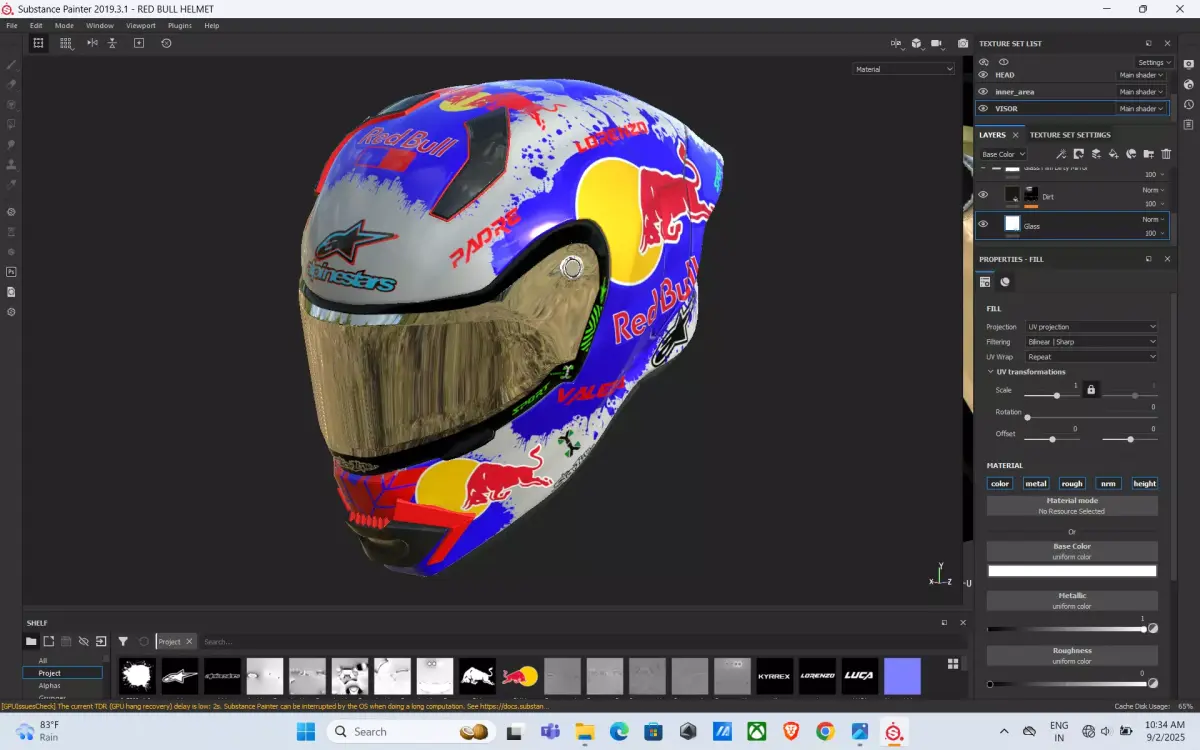Click the shelf filter funnel icon
This screenshot has height=750, width=1200.
pyautogui.click(x=123, y=641)
